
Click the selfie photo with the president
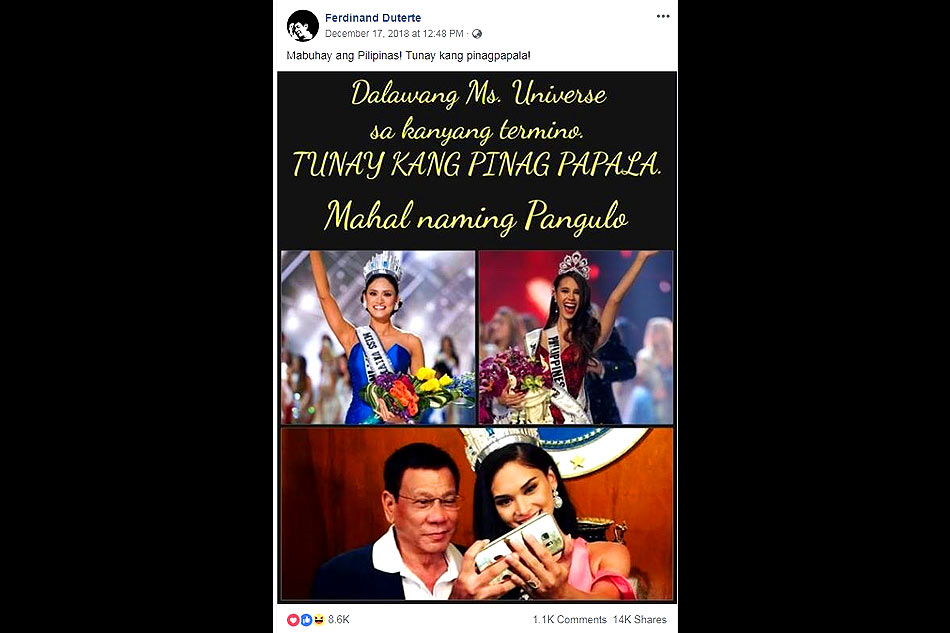(477, 514)
